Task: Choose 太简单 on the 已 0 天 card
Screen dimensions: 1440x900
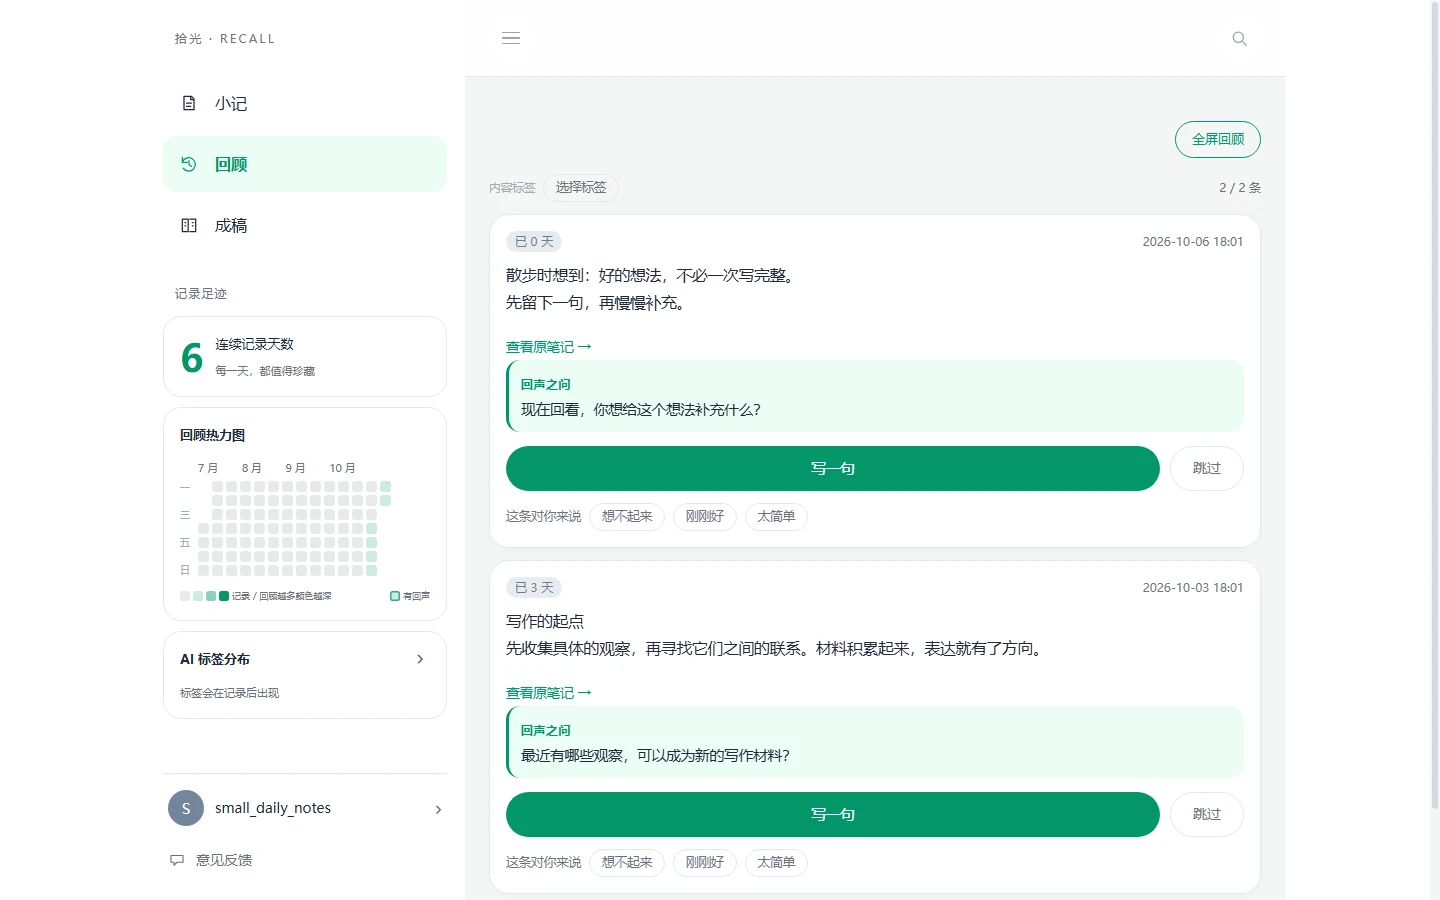Action: click(x=776, y=516)
